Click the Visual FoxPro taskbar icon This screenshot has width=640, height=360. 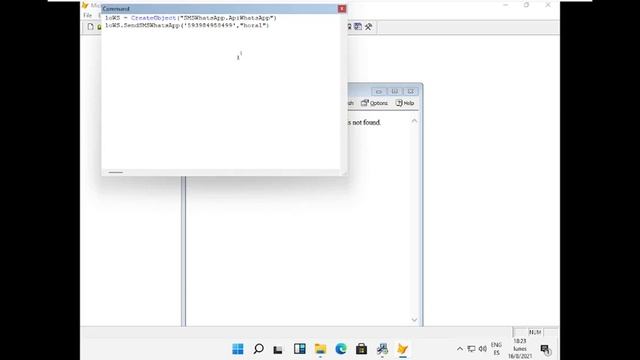point(402,349)
